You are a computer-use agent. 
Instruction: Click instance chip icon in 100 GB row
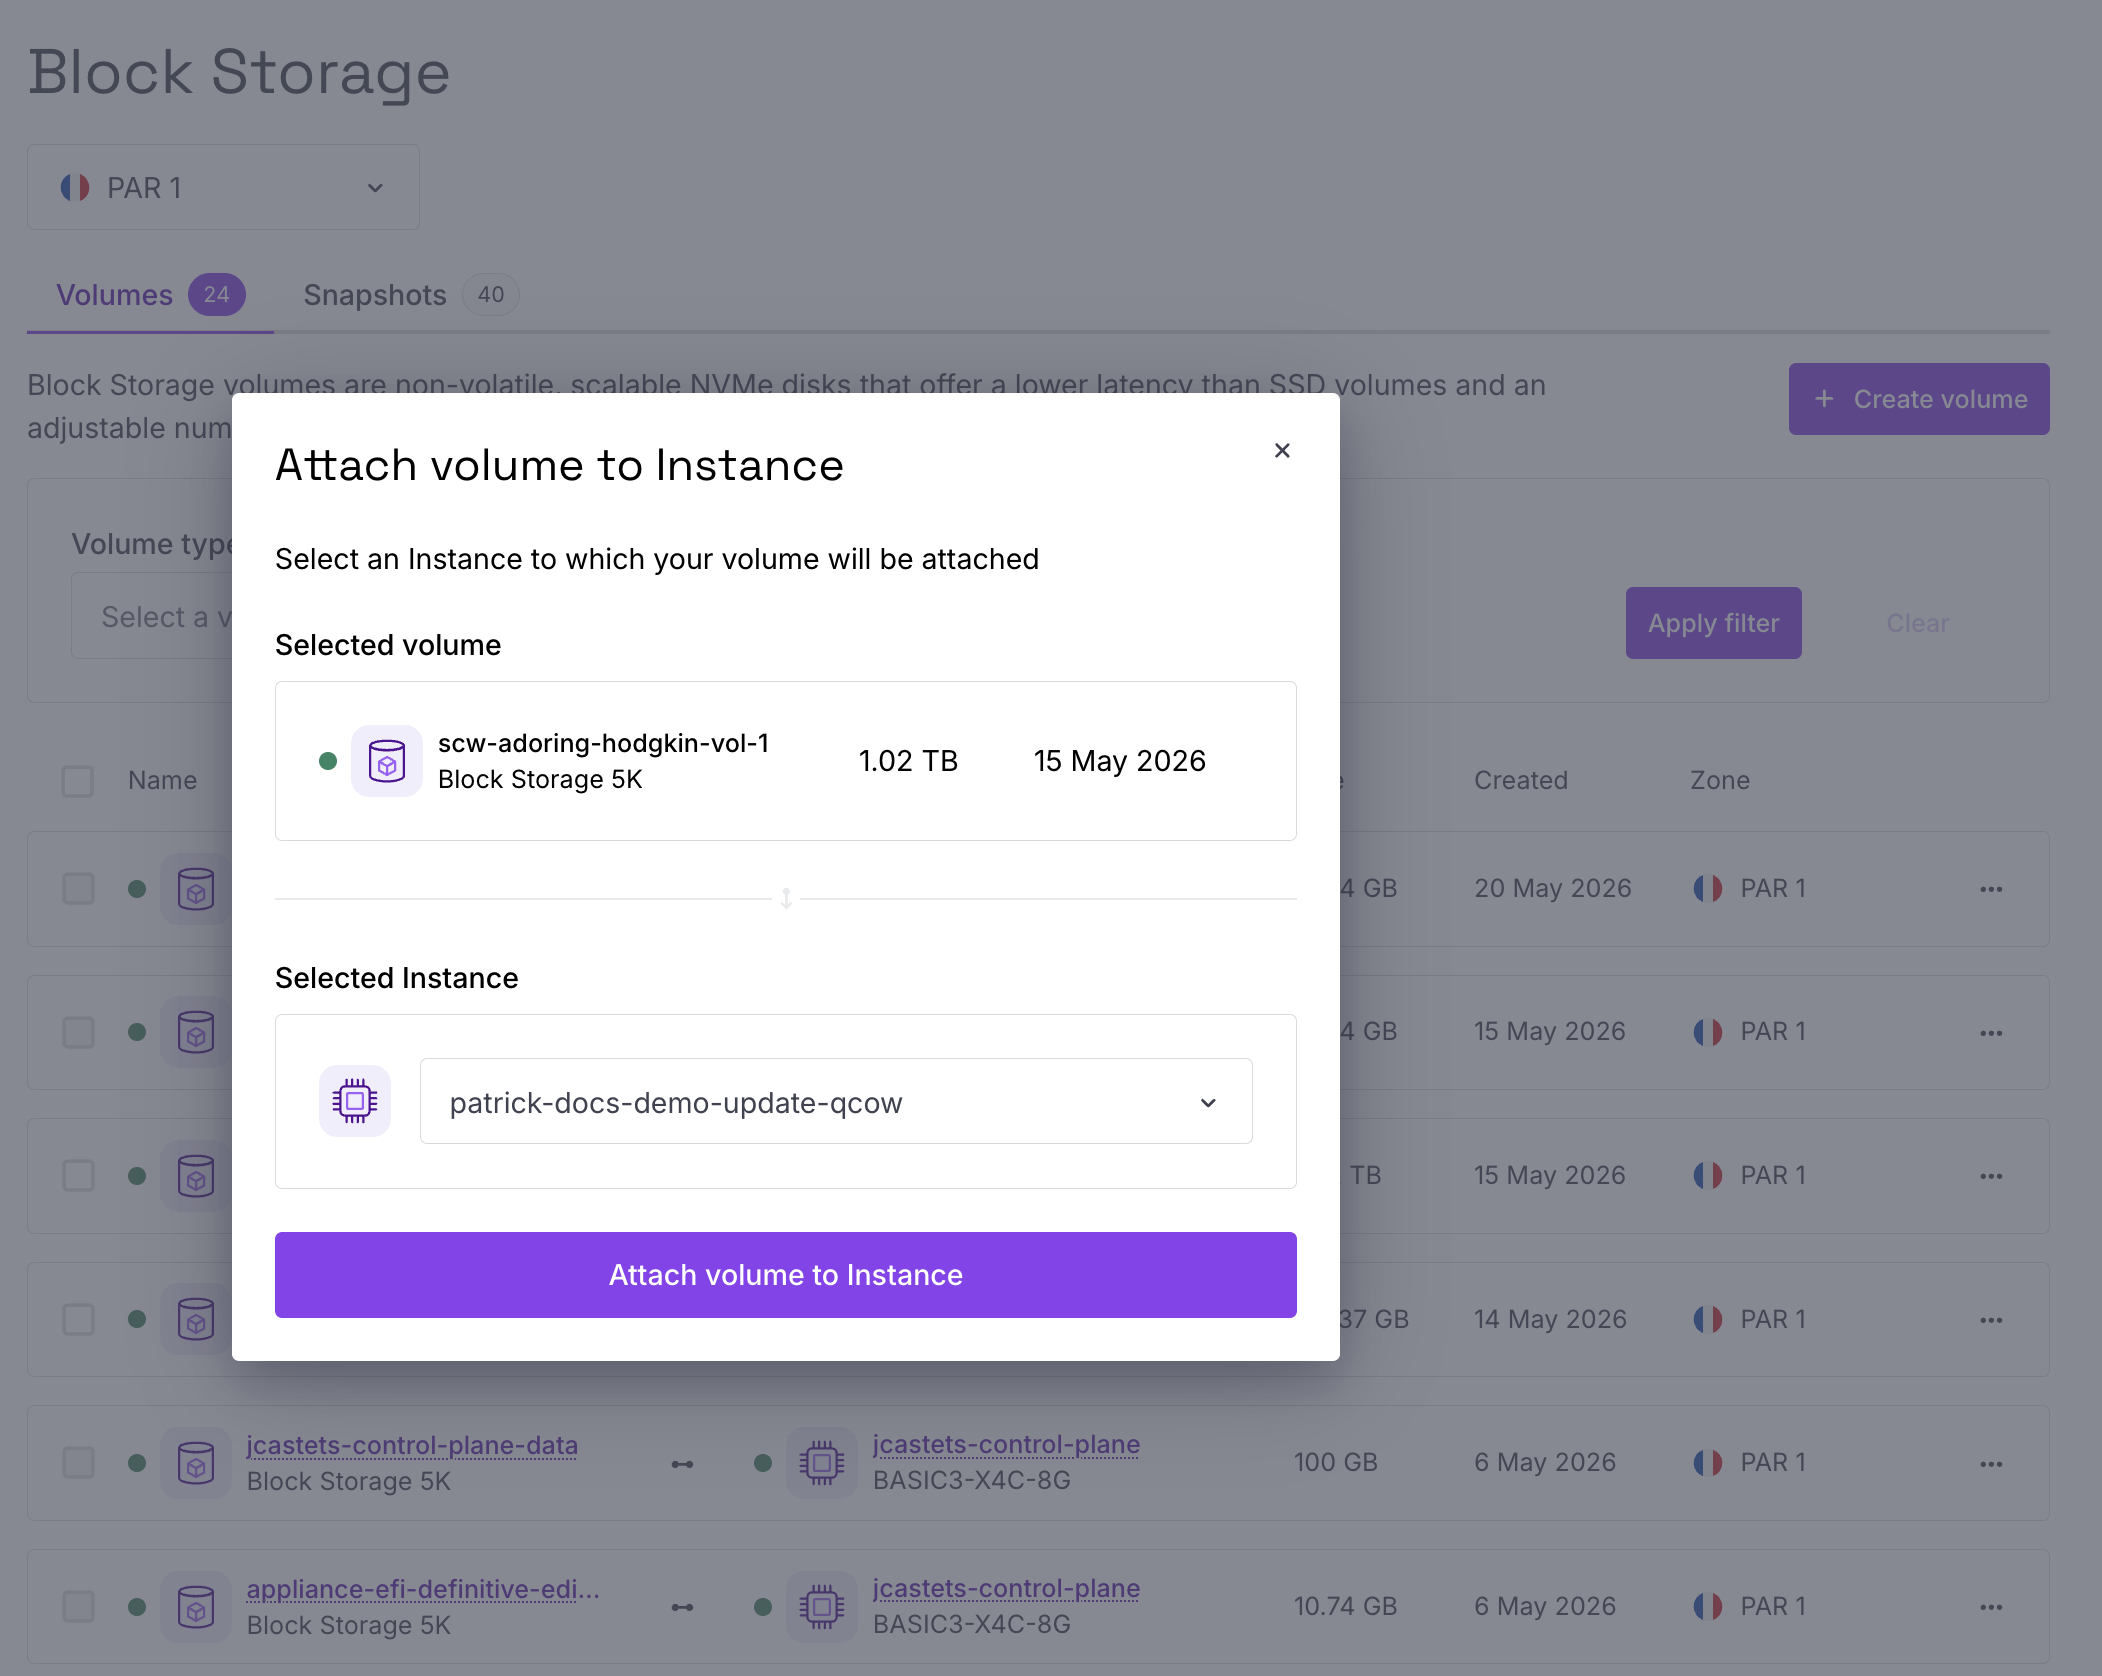[822, 1463]
